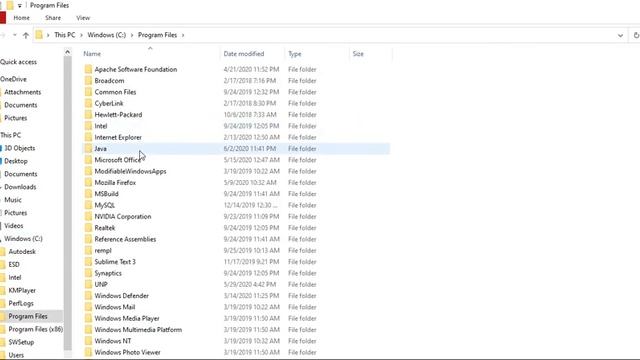
Task: Select 3D Objects in navigation pane
Action: click(20, 148)
